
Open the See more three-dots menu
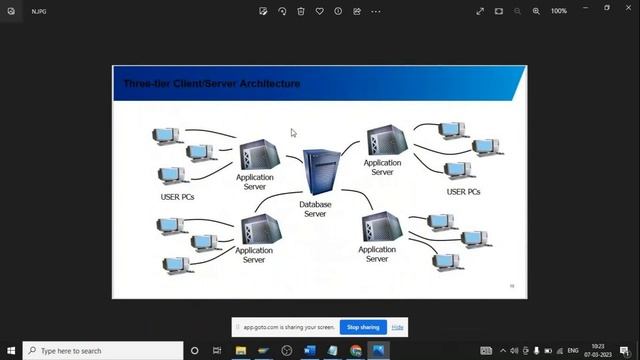pos(376,11)
